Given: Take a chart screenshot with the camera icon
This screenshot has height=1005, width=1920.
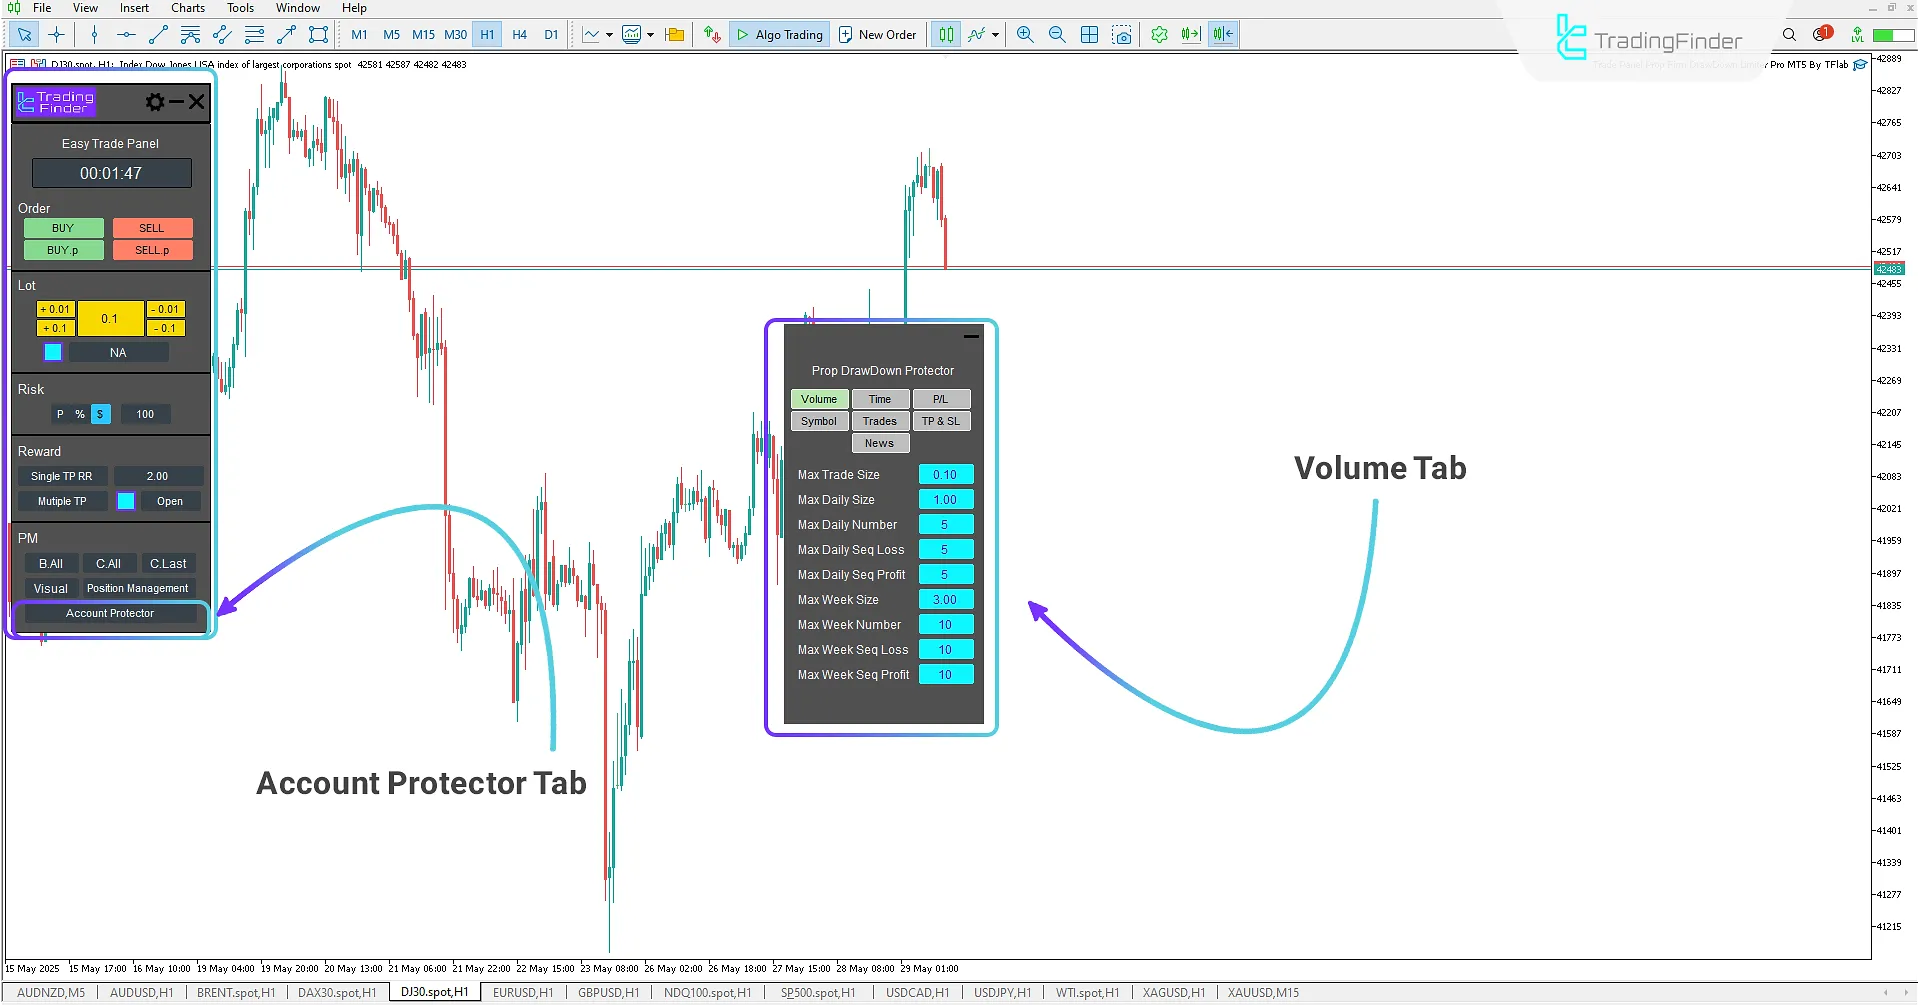Looking at the screenshot, I should [x=1123, y=34].
